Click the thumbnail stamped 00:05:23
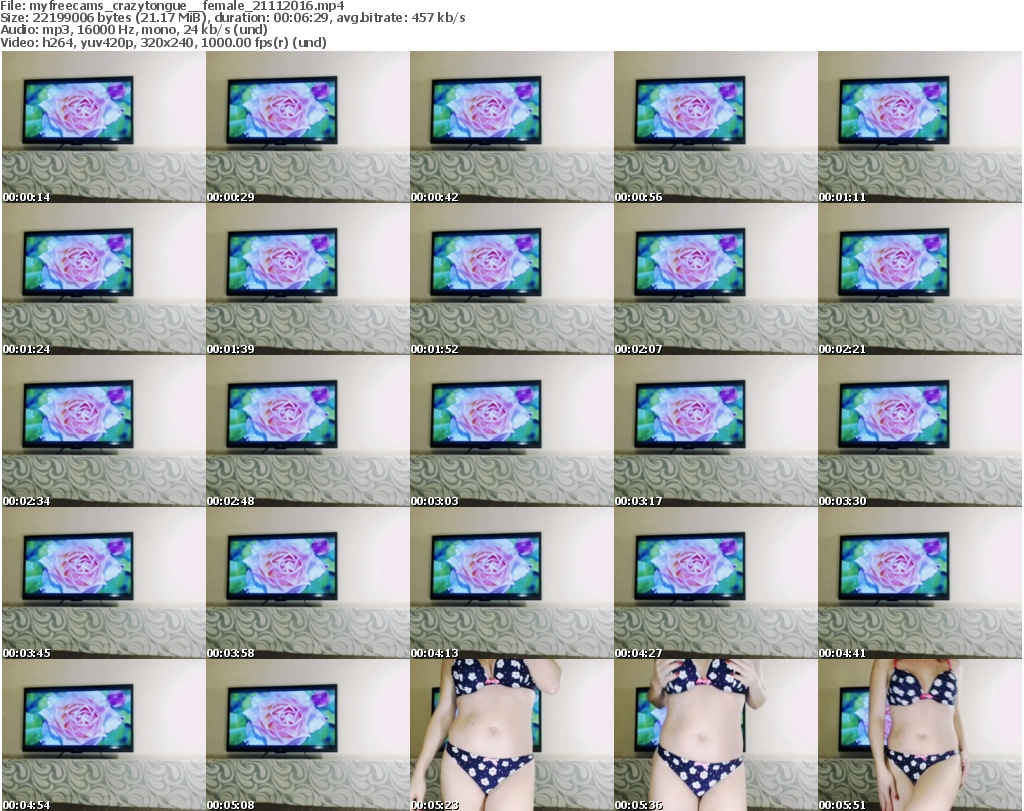This screenshot has width=1024, height=811. coord(511,735)
